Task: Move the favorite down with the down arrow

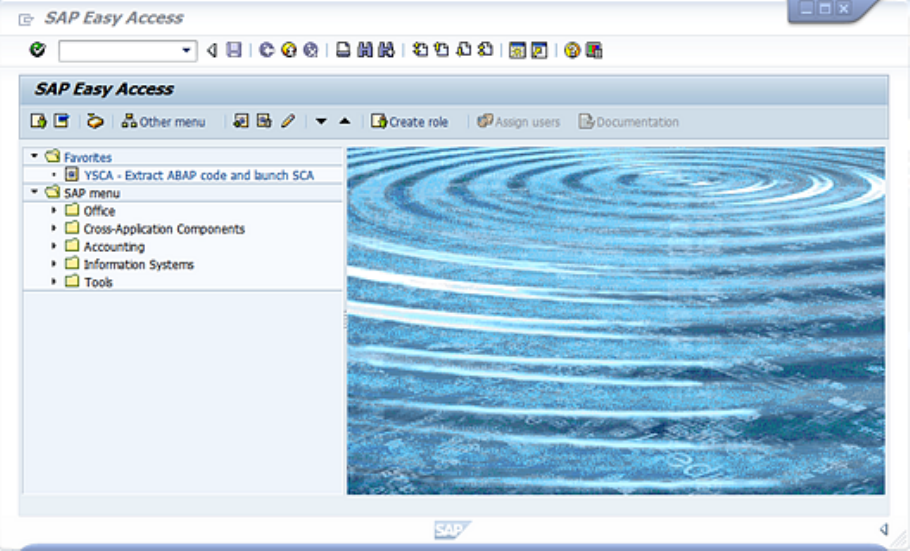Action: point(321,121)
